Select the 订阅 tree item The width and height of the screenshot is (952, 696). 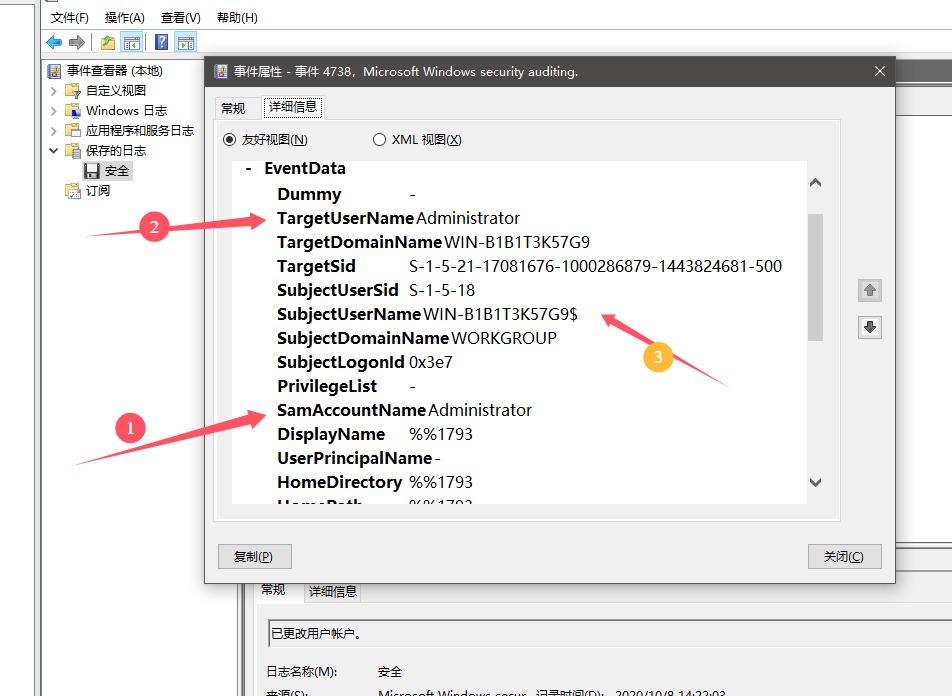tap(97, 191)
